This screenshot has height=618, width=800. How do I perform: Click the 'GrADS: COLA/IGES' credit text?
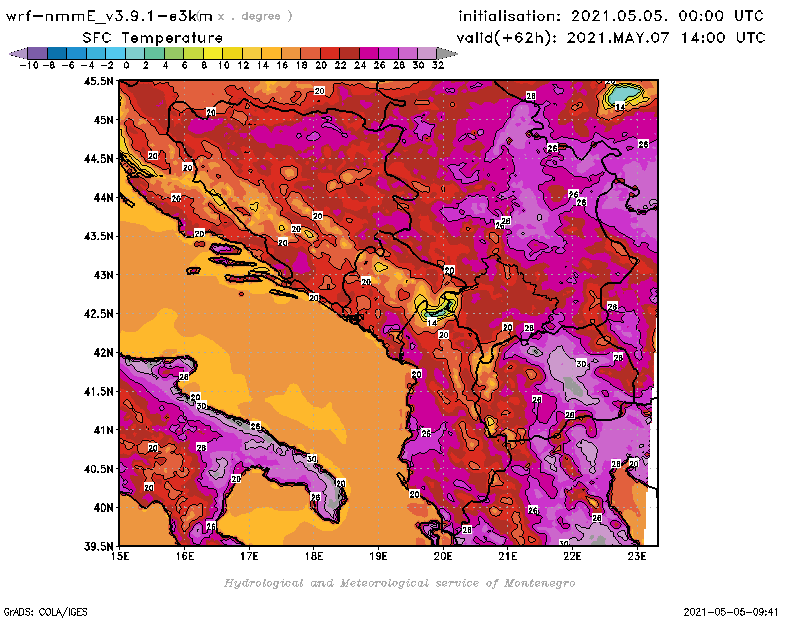click(45, 612)
